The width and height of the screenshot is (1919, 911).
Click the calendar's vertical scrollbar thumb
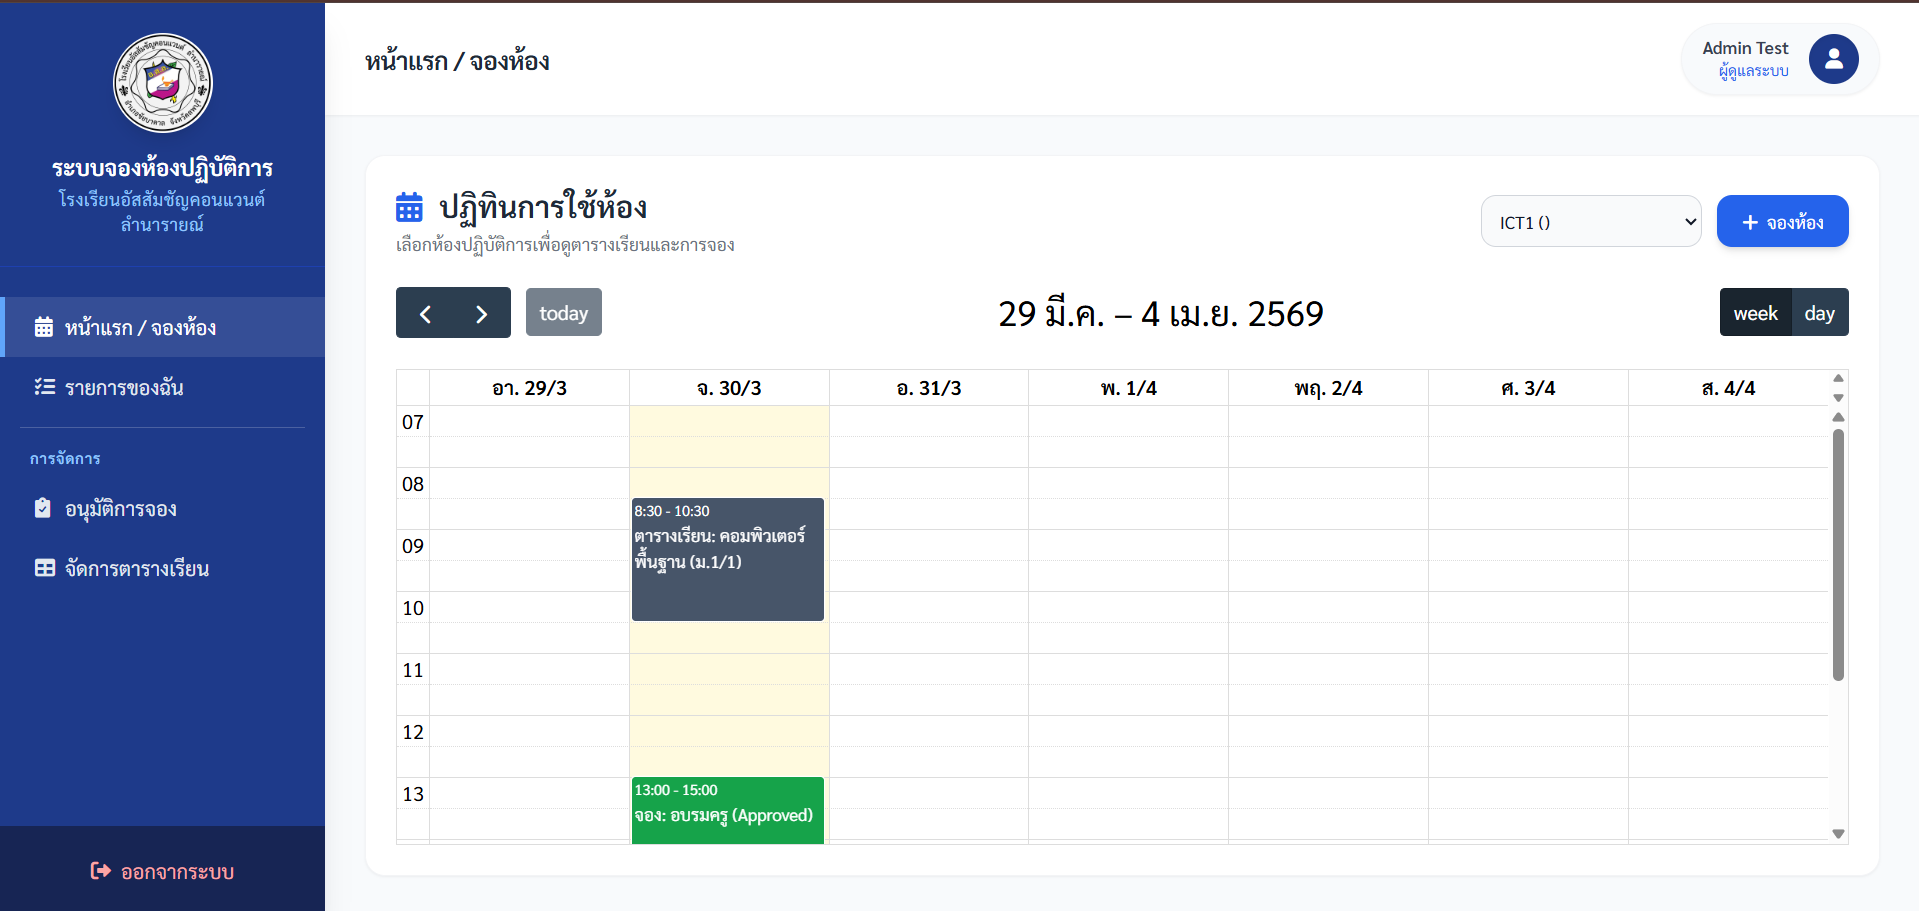[x=1837, y=555]
